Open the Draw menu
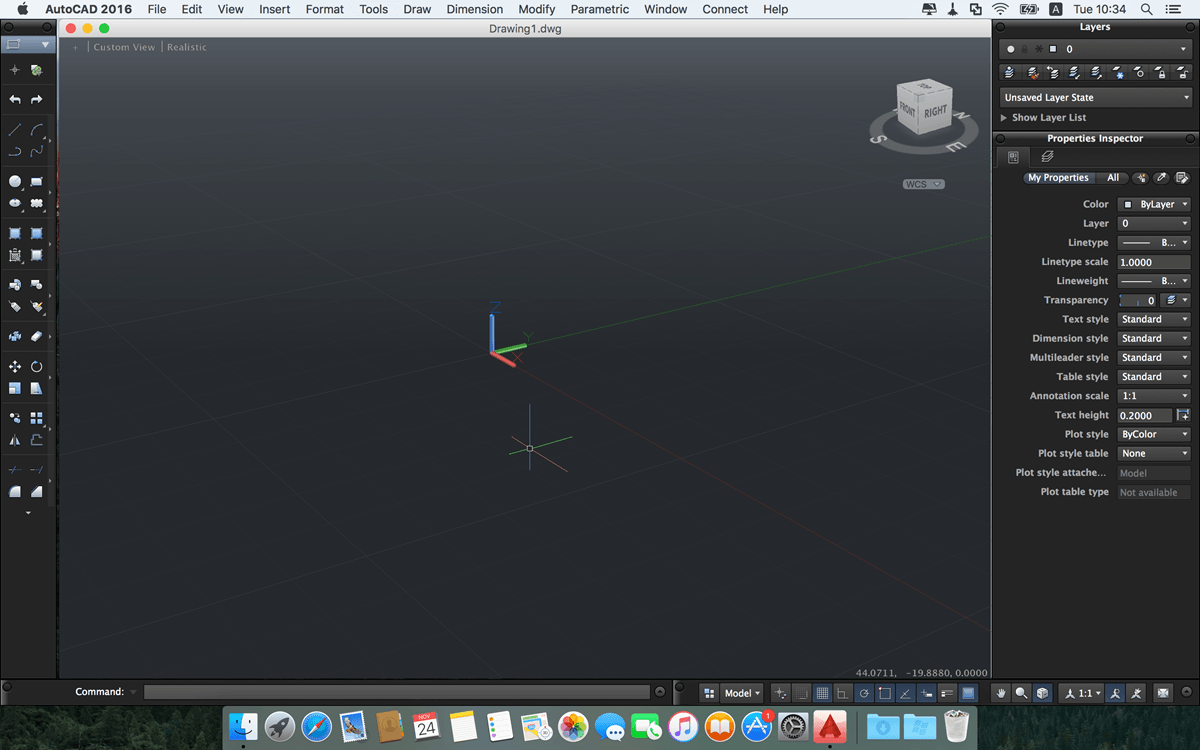The image size is (1200, 750). pos(417,9)
